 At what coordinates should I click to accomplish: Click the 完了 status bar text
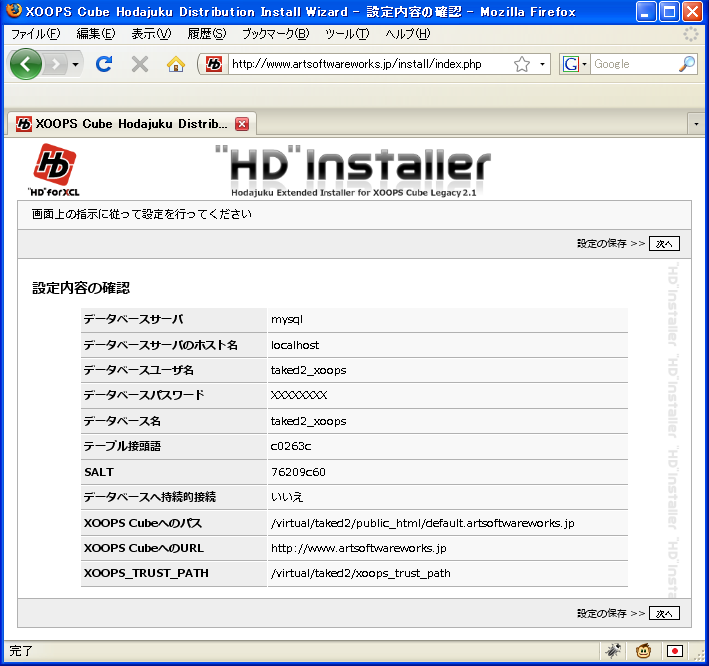click(21, 651)
